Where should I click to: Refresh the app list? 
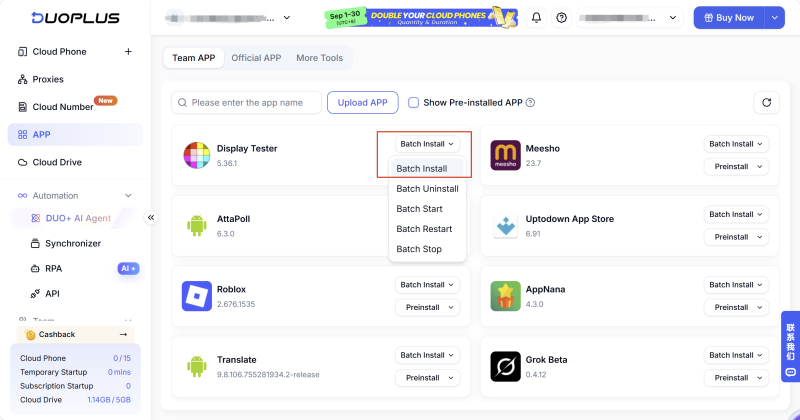coord(766,103)
